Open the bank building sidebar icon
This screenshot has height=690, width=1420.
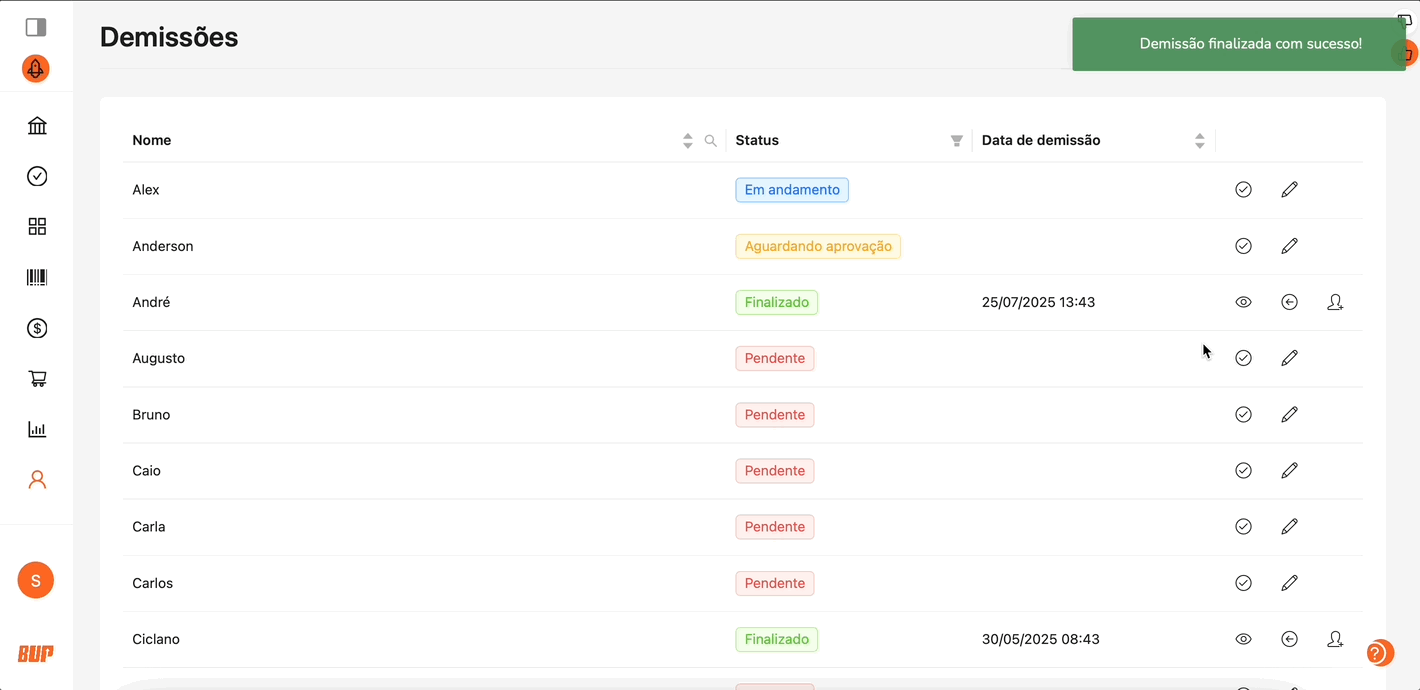coord(37,125)
